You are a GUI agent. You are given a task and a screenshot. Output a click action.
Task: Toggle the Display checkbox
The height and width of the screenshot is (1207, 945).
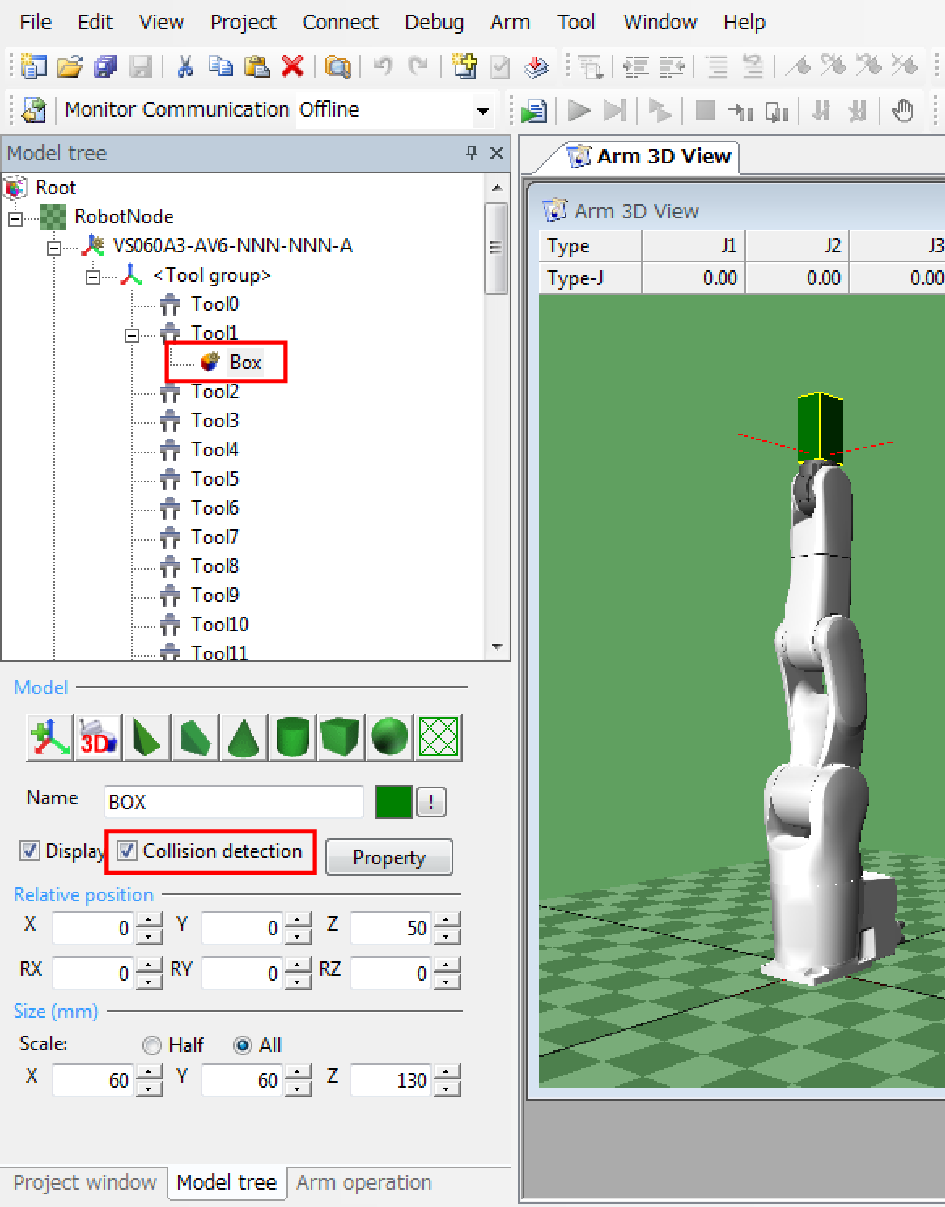(x=30, y=851)
